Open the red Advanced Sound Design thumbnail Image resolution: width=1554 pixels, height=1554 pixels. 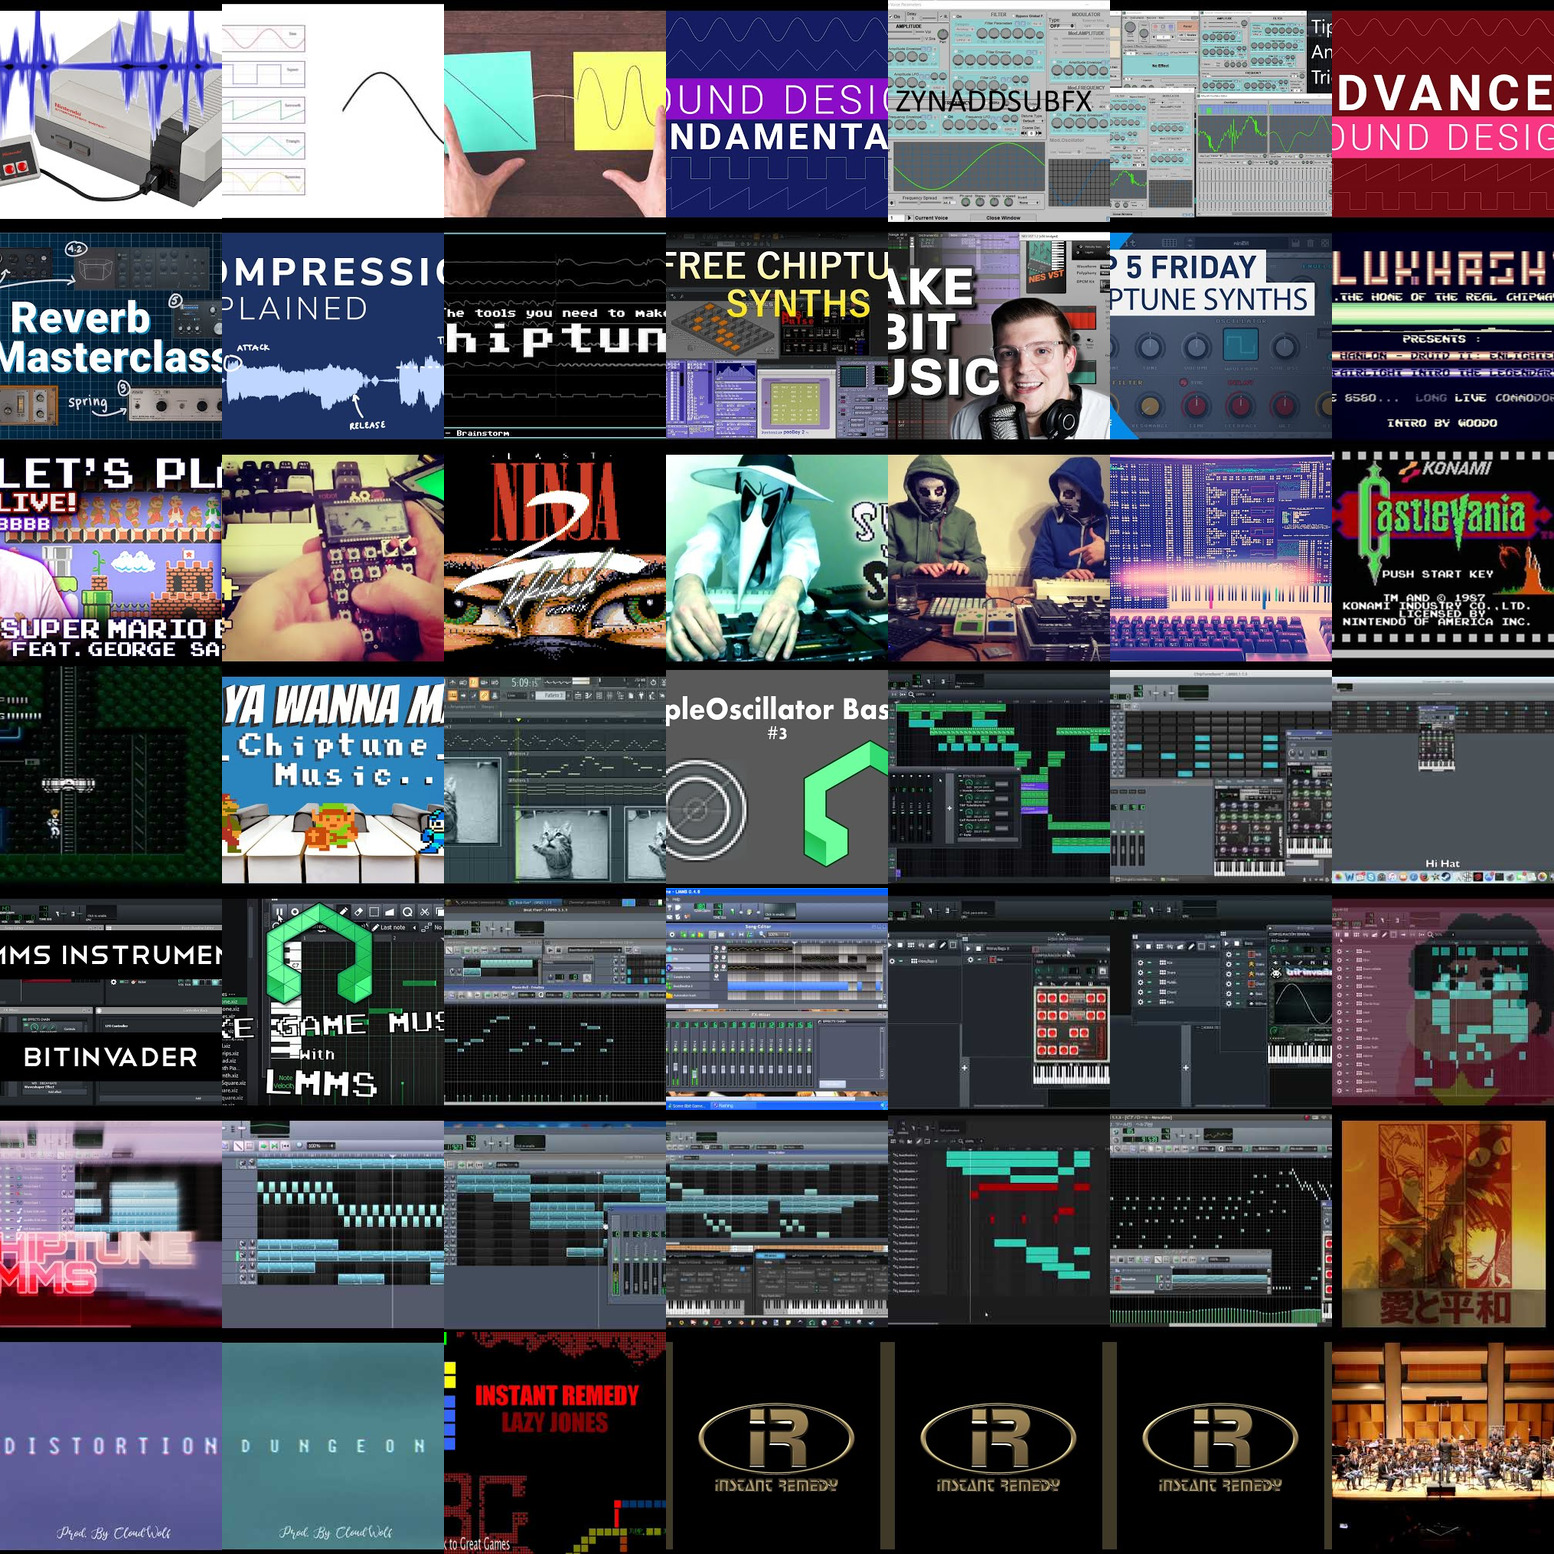(1443, 115)
